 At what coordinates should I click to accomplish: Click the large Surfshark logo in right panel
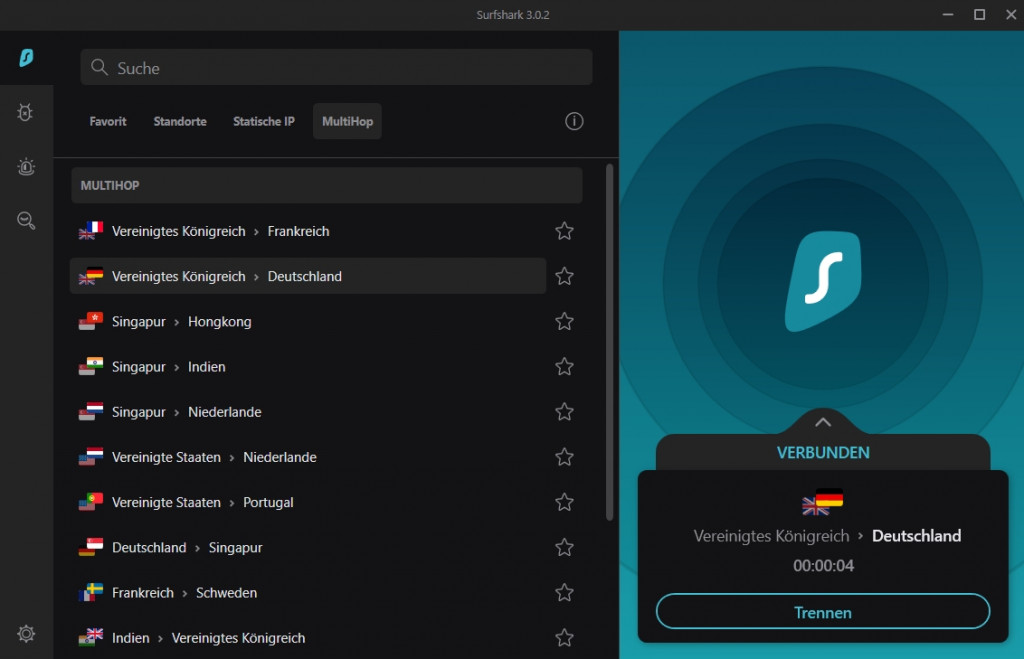823,281
